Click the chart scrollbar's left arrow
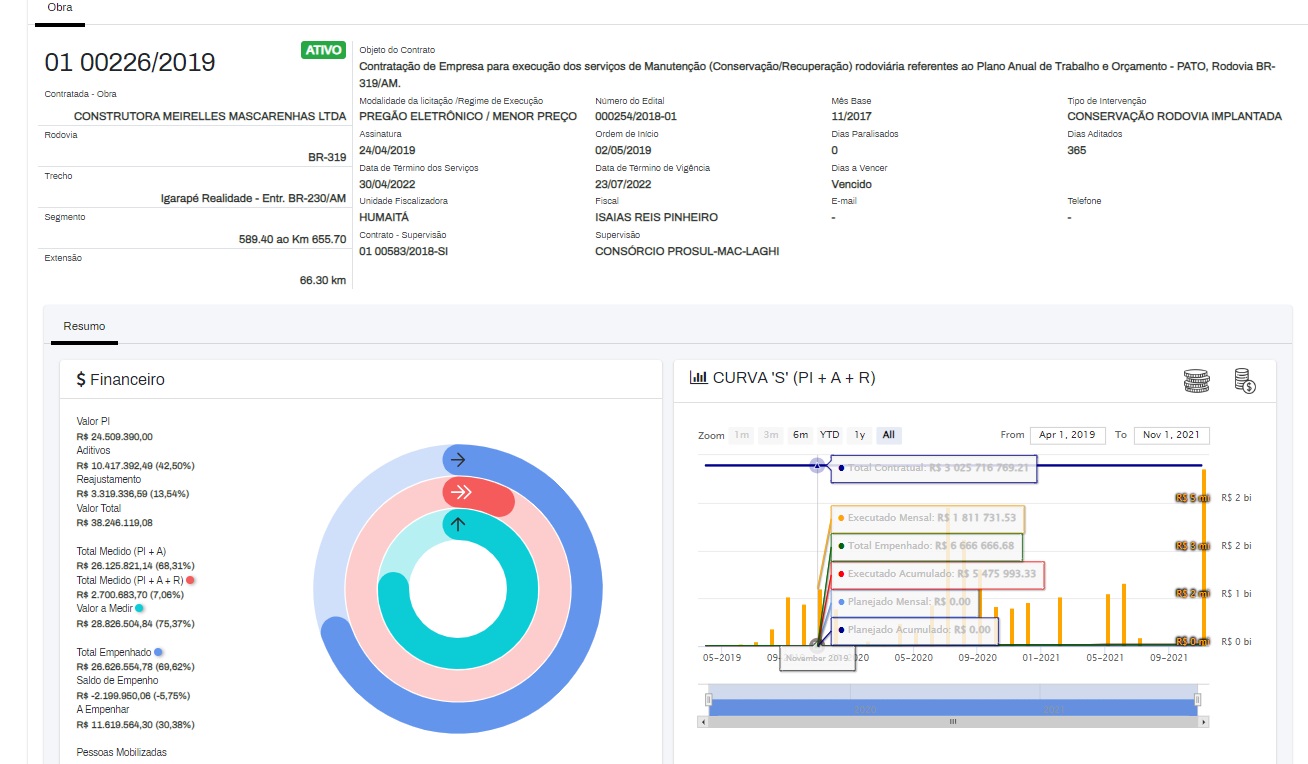The image size is (1308, 764). point(704,721)
